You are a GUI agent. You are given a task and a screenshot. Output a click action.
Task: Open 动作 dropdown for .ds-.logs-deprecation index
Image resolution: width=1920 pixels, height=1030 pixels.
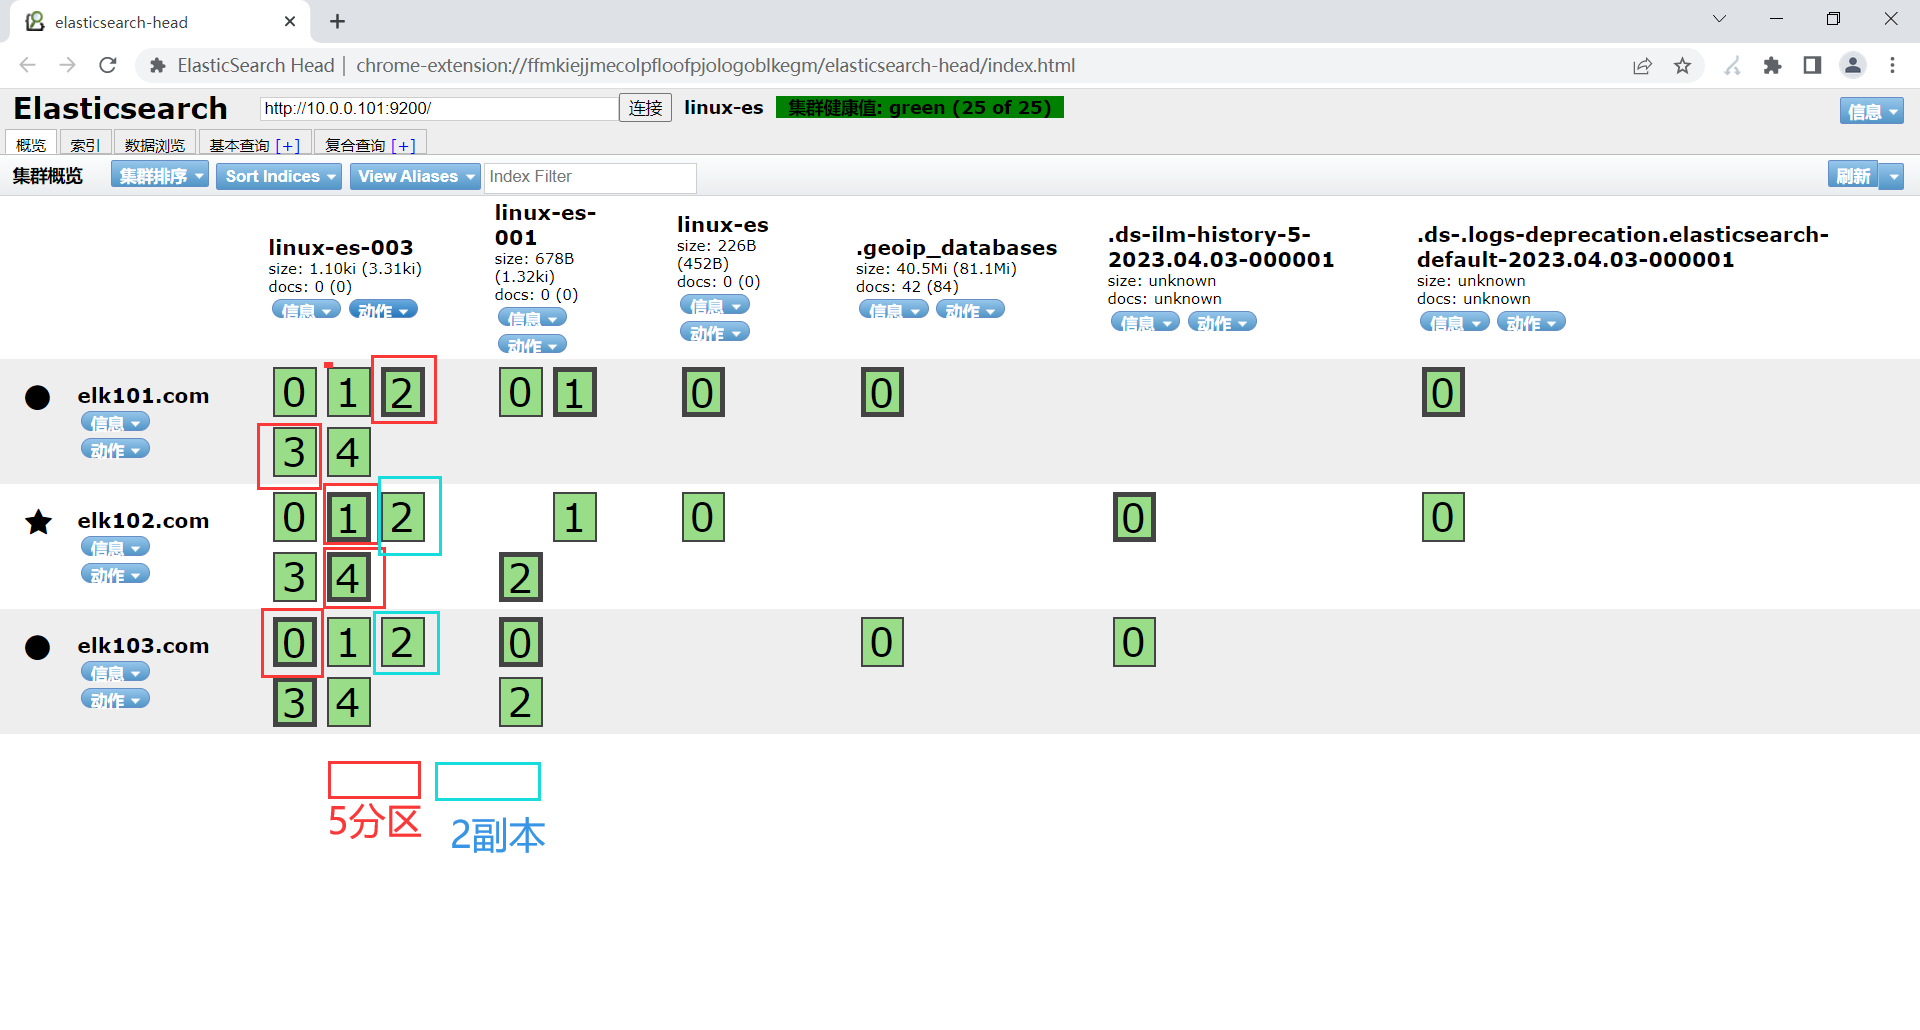point(1531,322)
